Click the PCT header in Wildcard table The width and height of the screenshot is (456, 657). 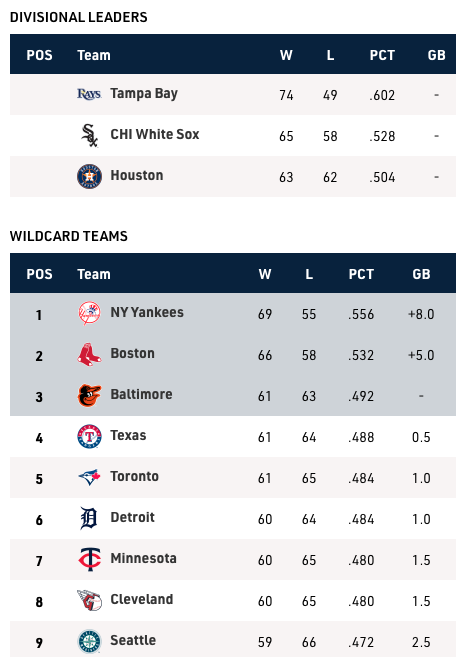(361, 274)
